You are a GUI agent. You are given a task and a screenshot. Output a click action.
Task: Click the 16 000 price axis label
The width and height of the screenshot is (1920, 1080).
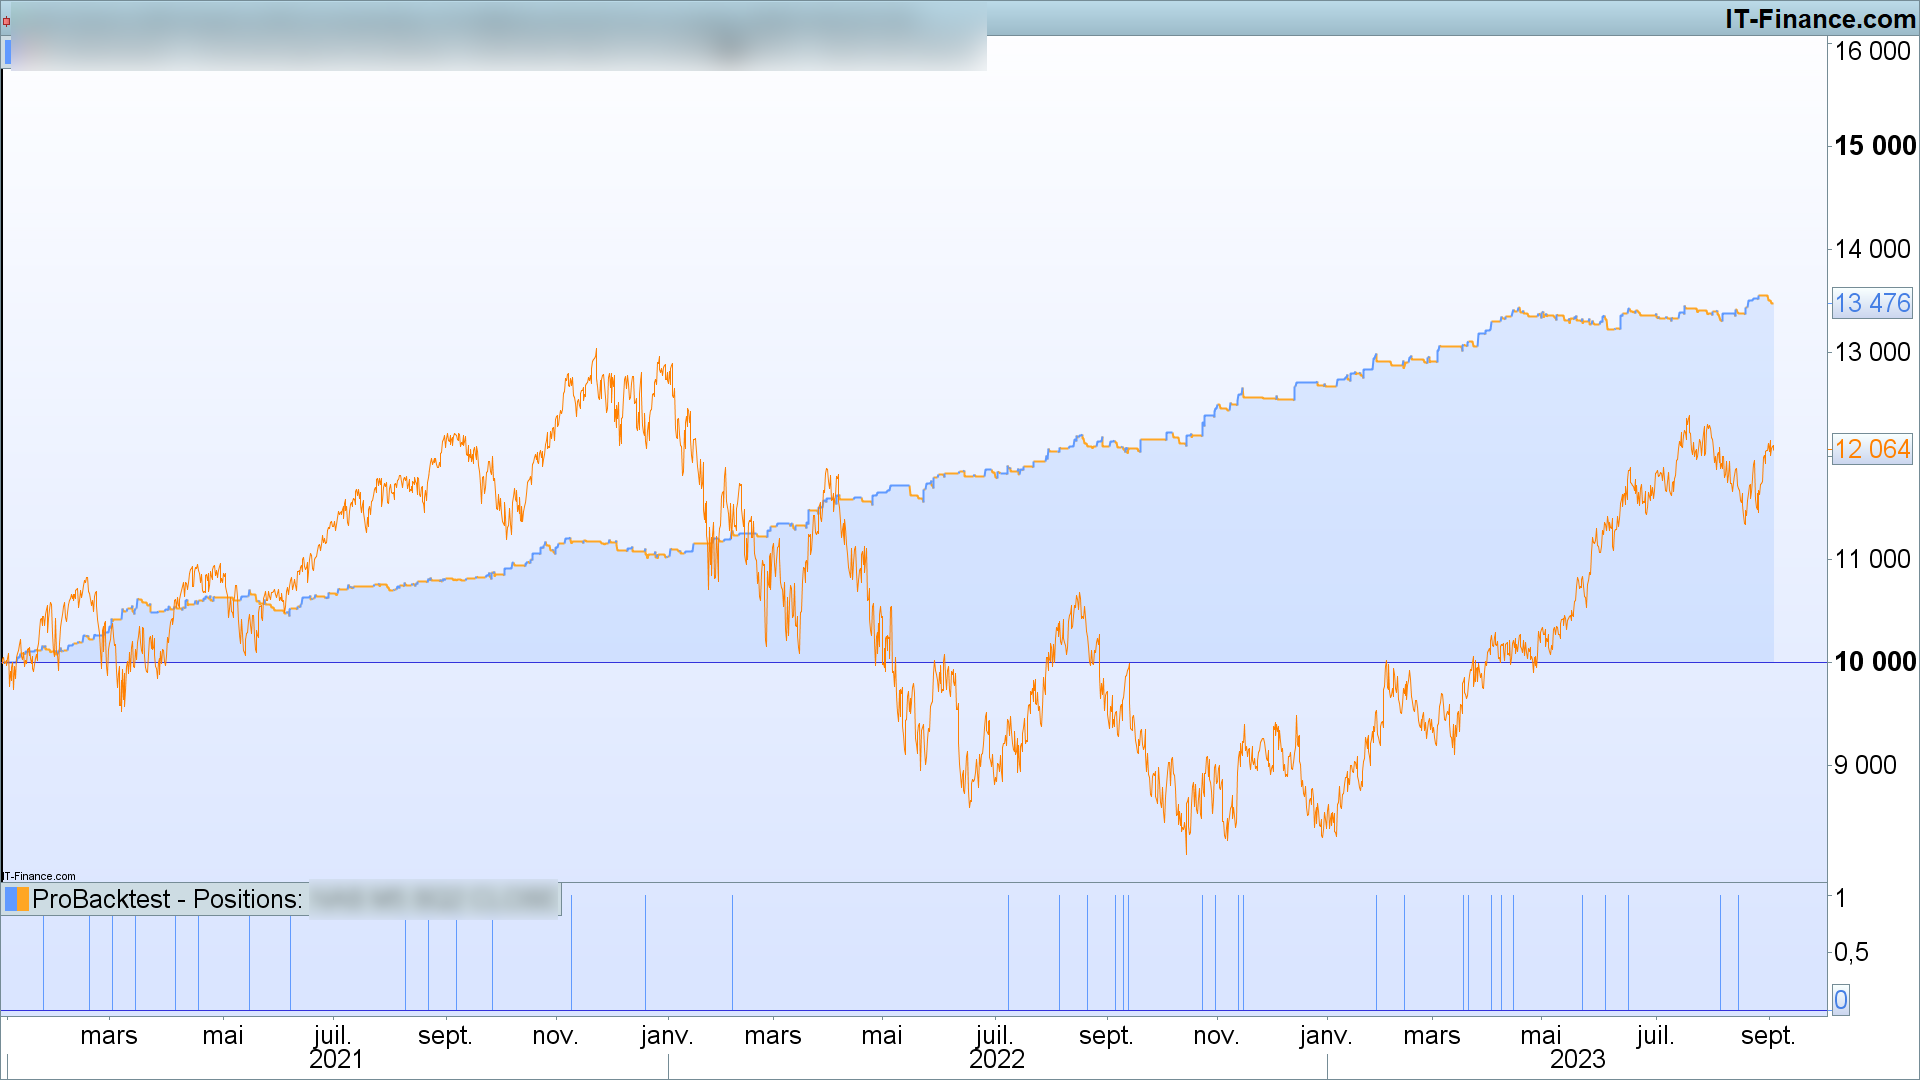[1872, 51]
